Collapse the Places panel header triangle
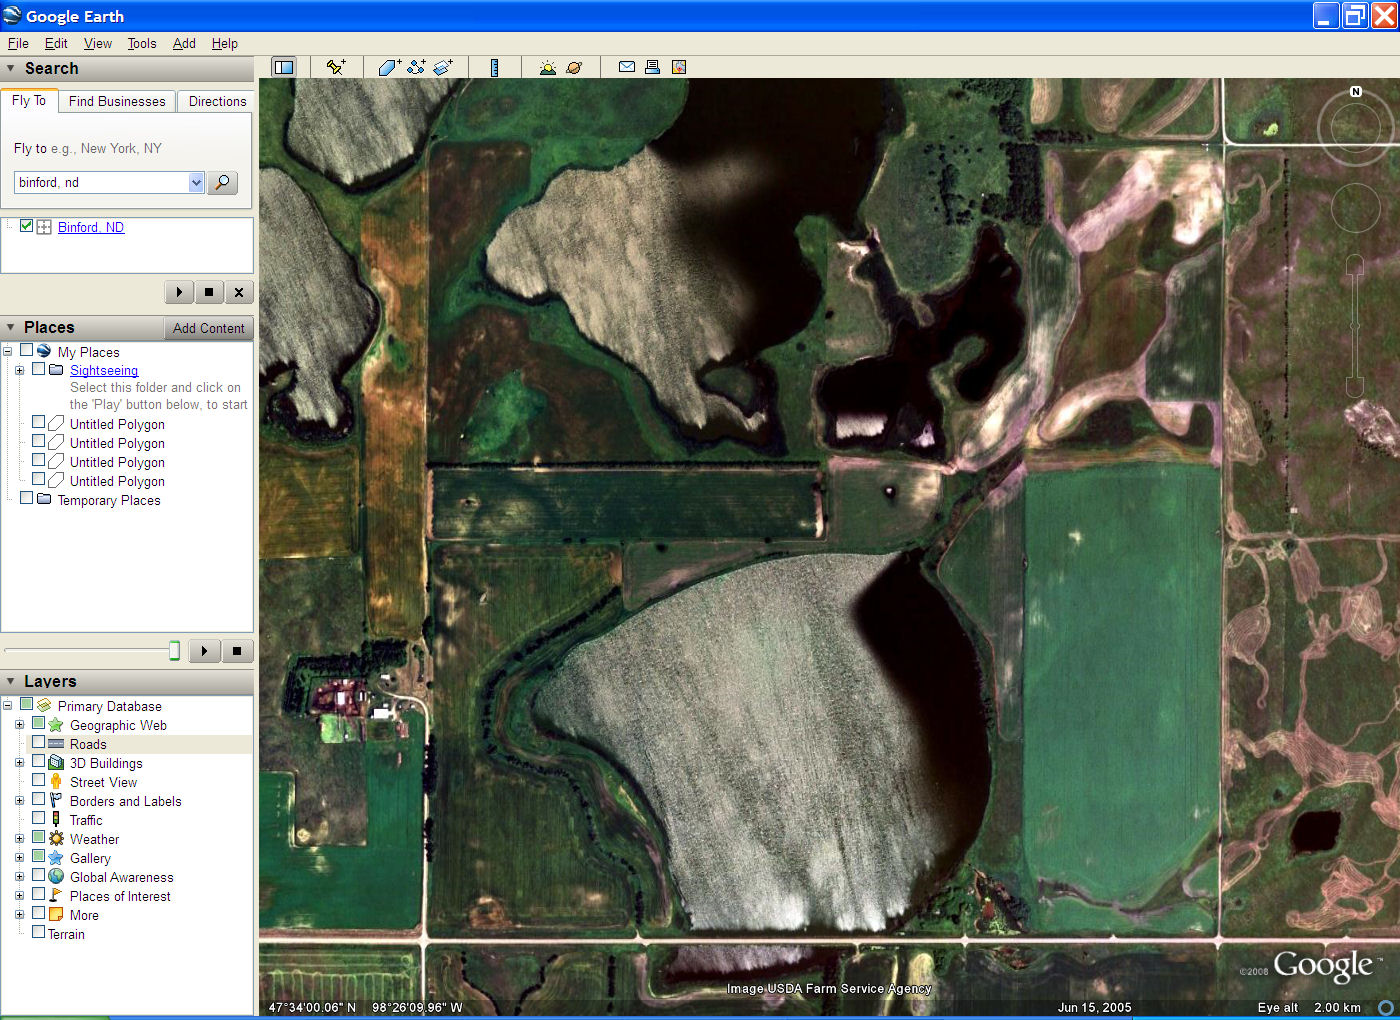Image resolution: width=1400 pixels, height=1020 pixels. tap(11, 328)
